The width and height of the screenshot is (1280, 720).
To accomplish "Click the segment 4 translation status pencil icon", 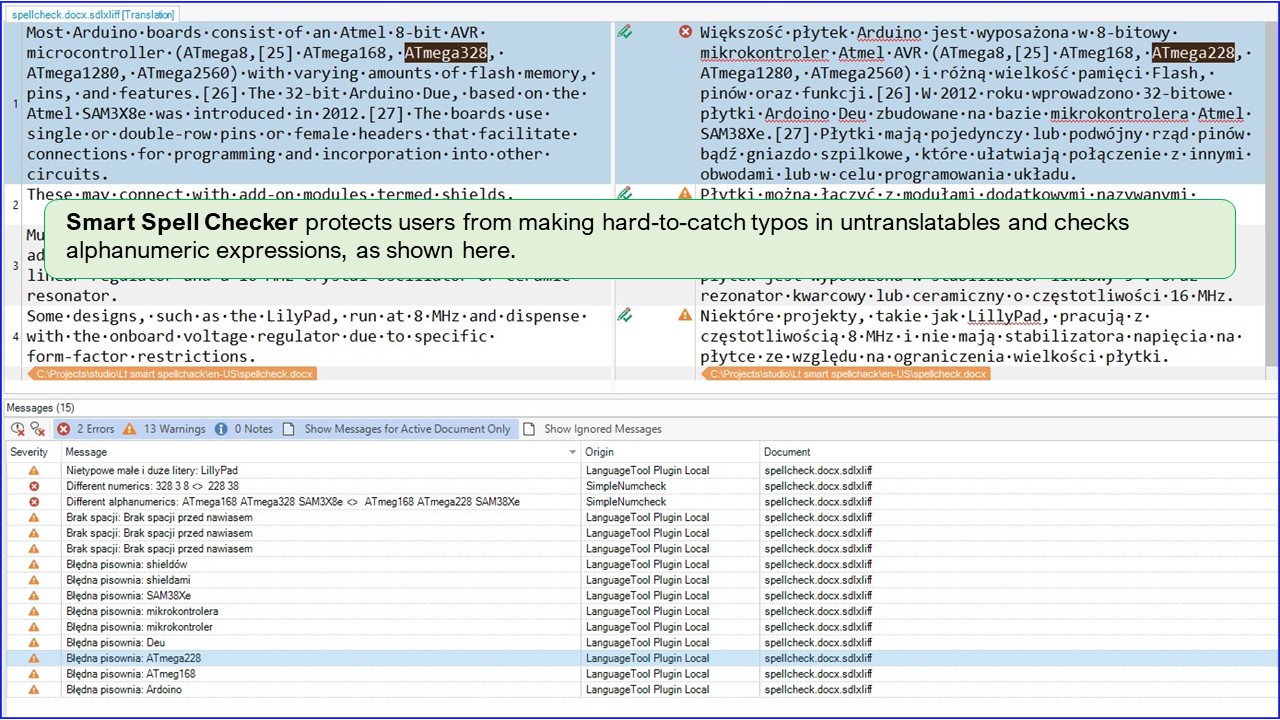I will coord(625,316).
